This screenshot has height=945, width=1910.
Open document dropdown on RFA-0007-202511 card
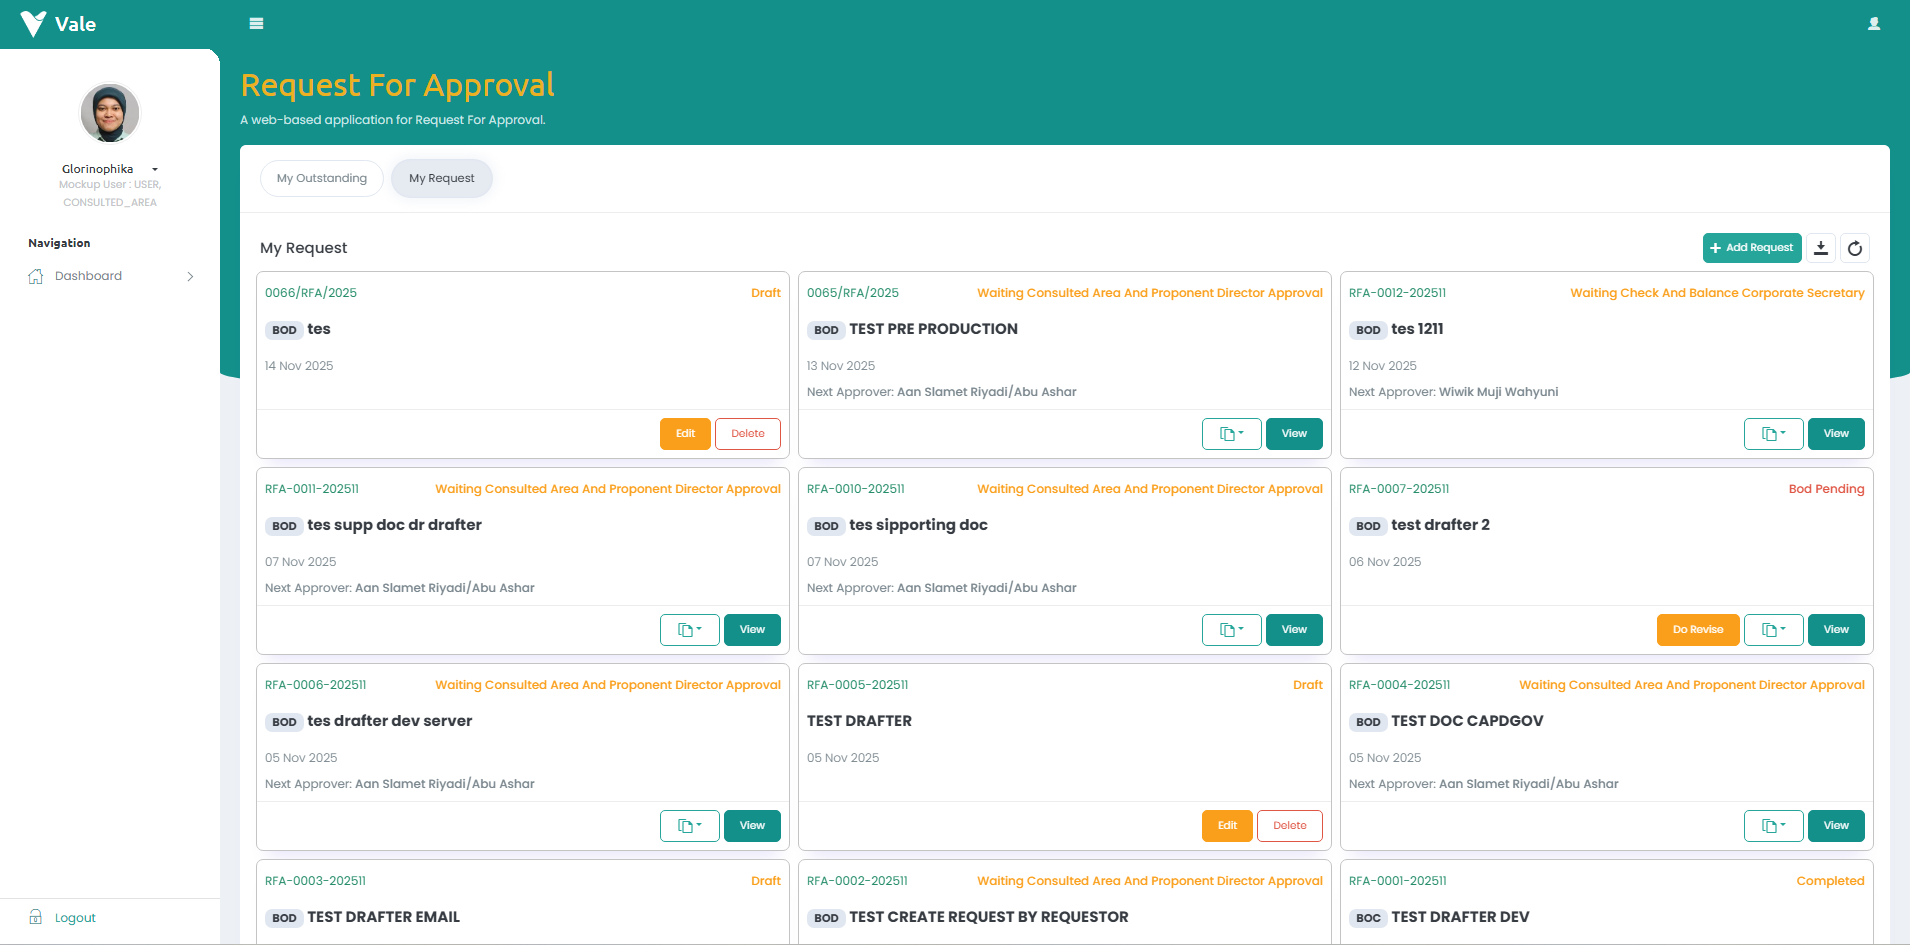(x=1773, y=630)
